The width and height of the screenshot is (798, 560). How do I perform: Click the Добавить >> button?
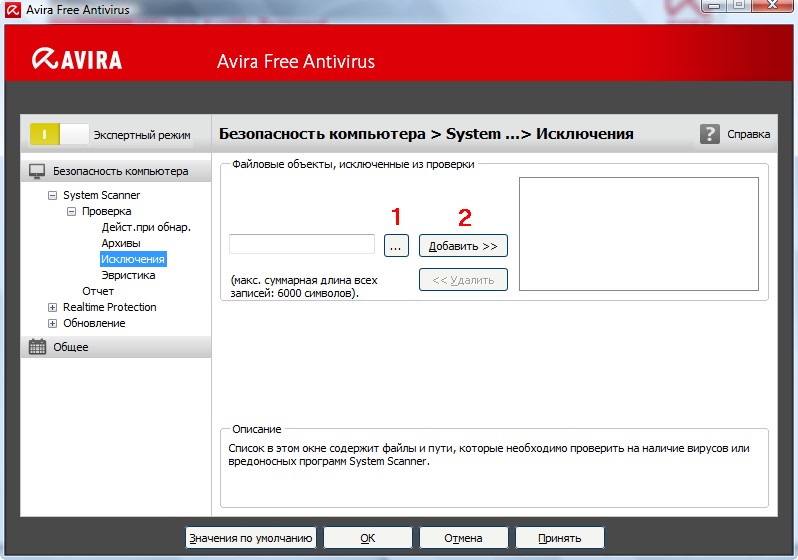pyautogui.click(x=463, y=245)
